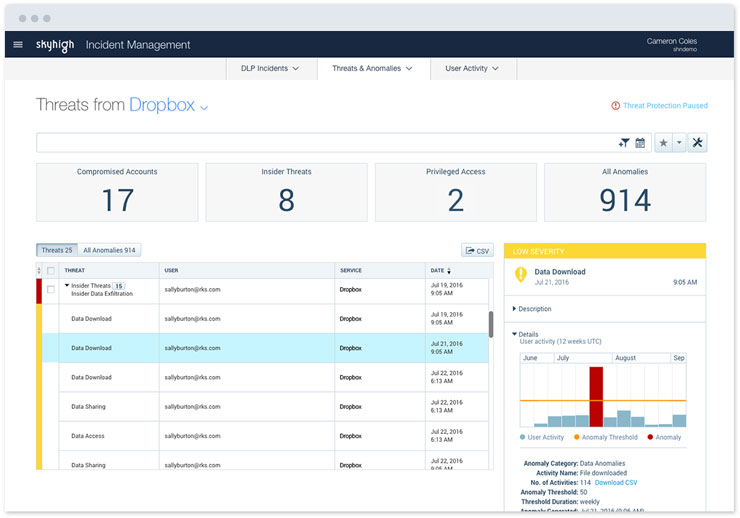Open the Insider Threats 8 card
The image size is (740, 518).
[x=286, y=192]
